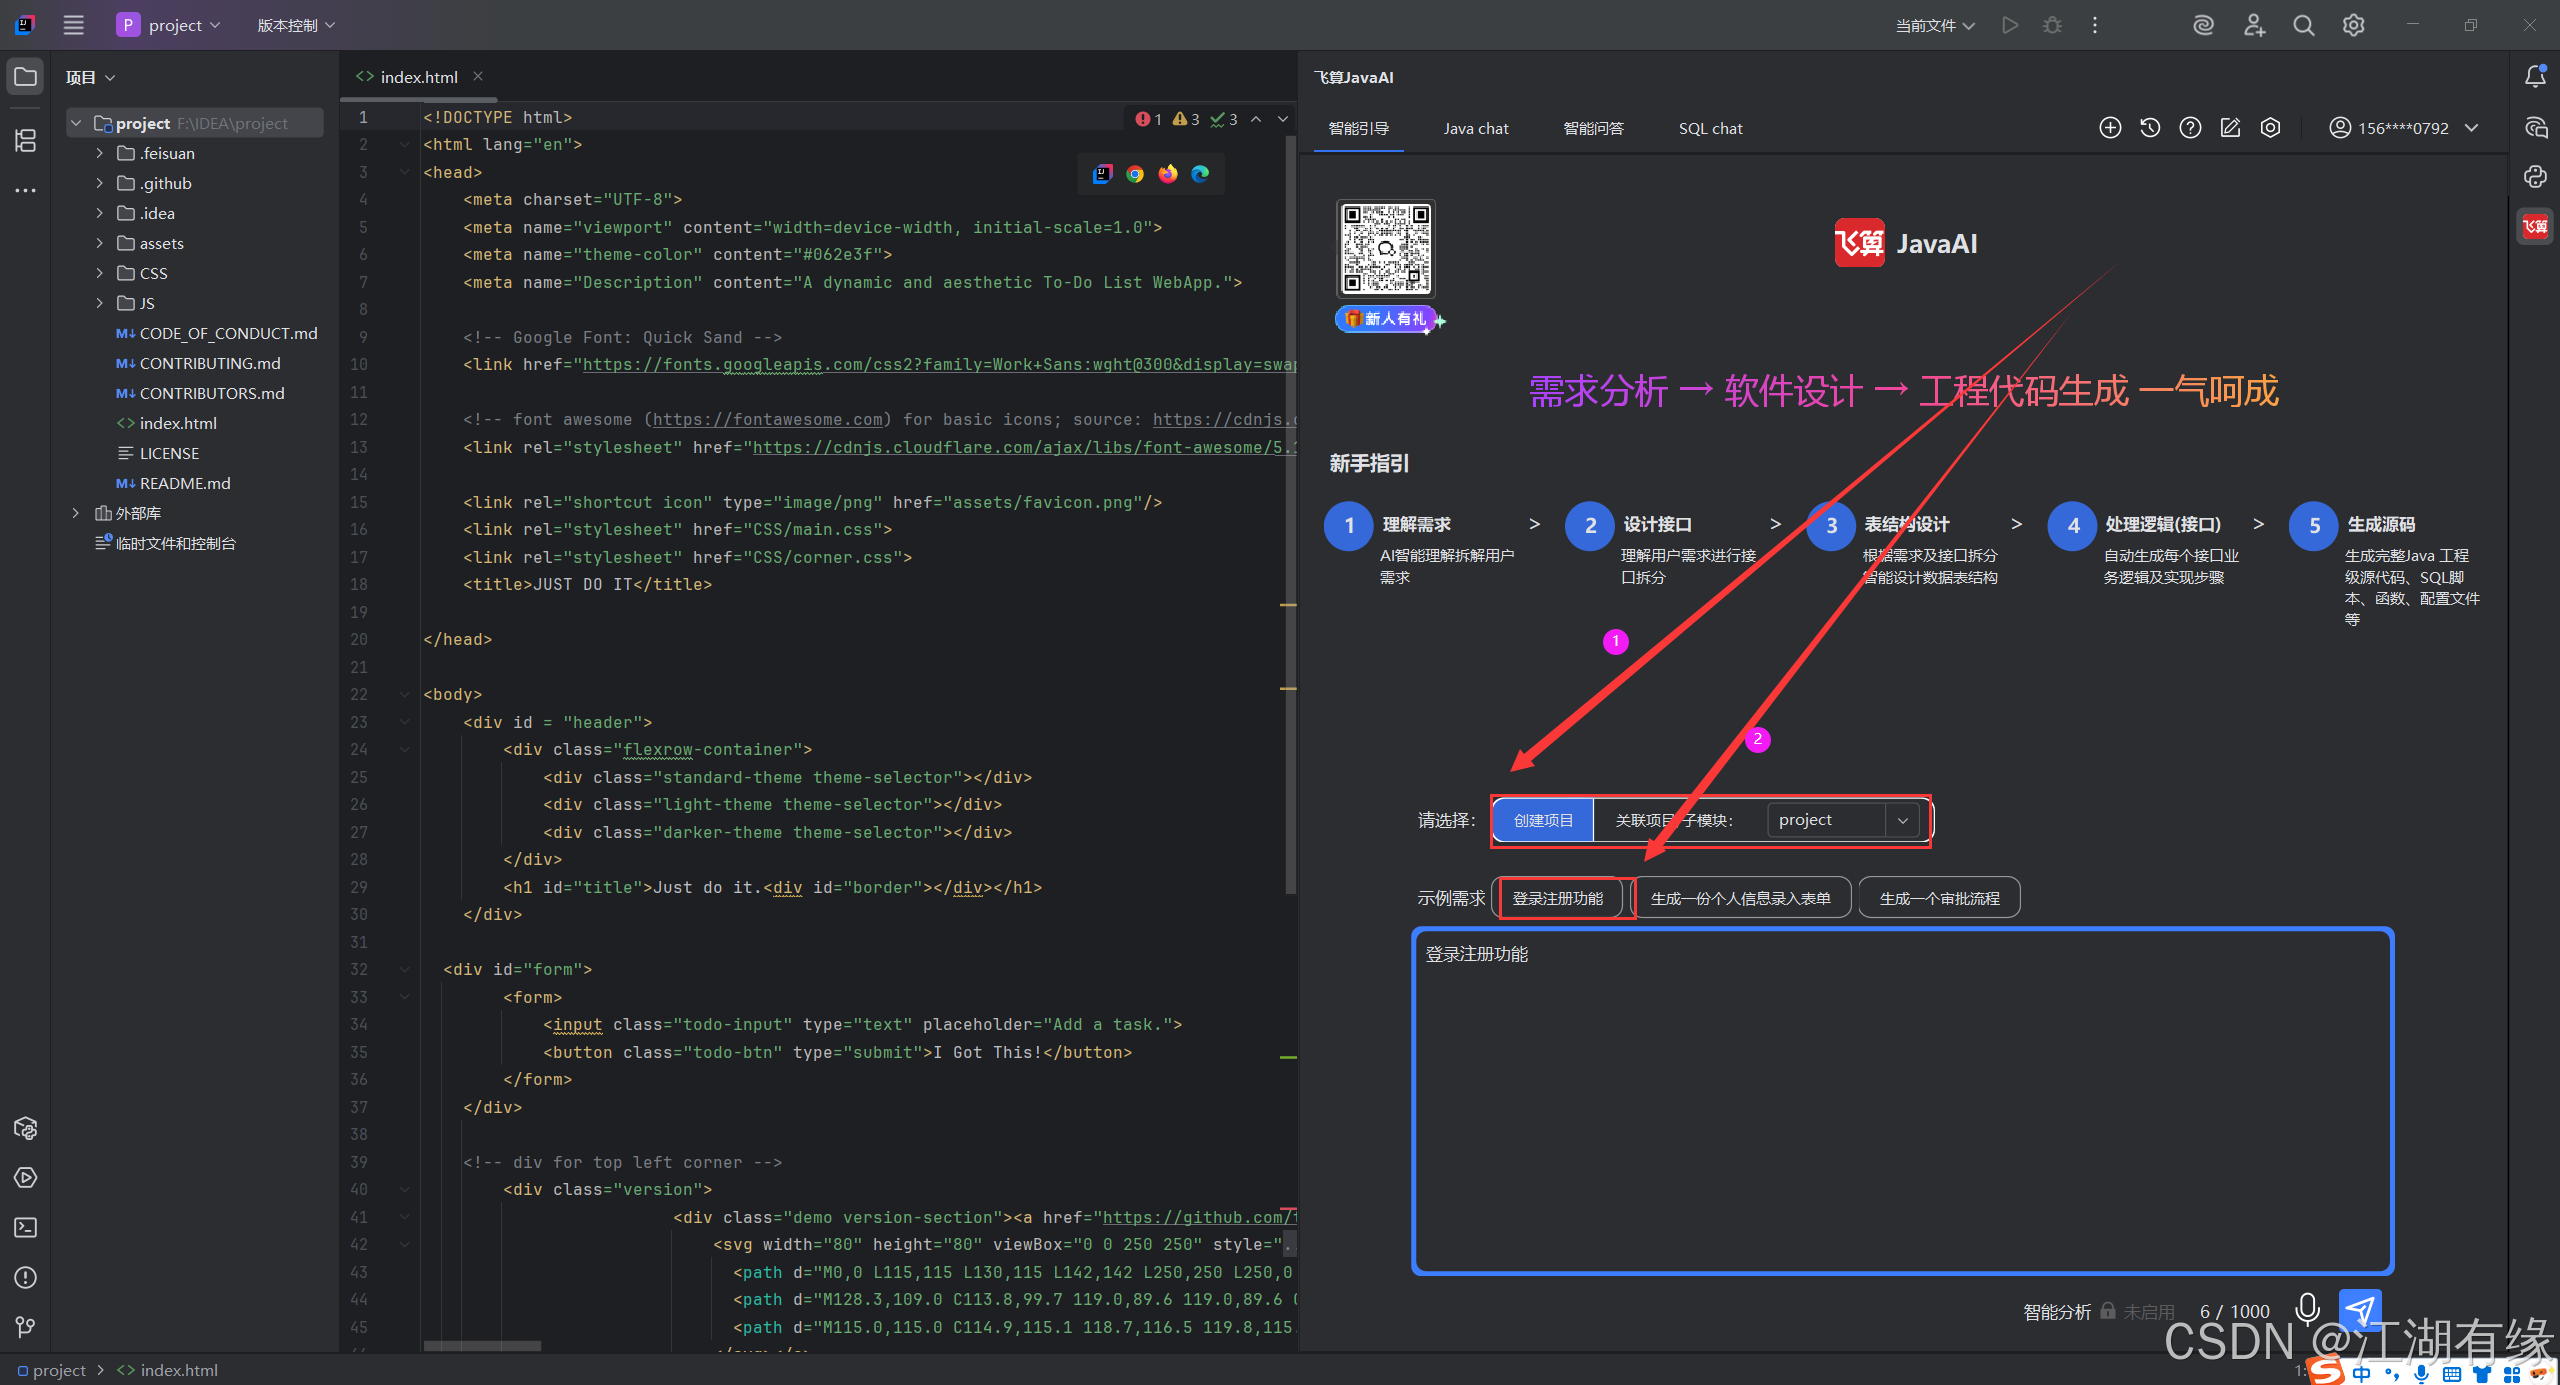Expand the assets folder
The image size is (2560, 1385).
coord(99,243)
